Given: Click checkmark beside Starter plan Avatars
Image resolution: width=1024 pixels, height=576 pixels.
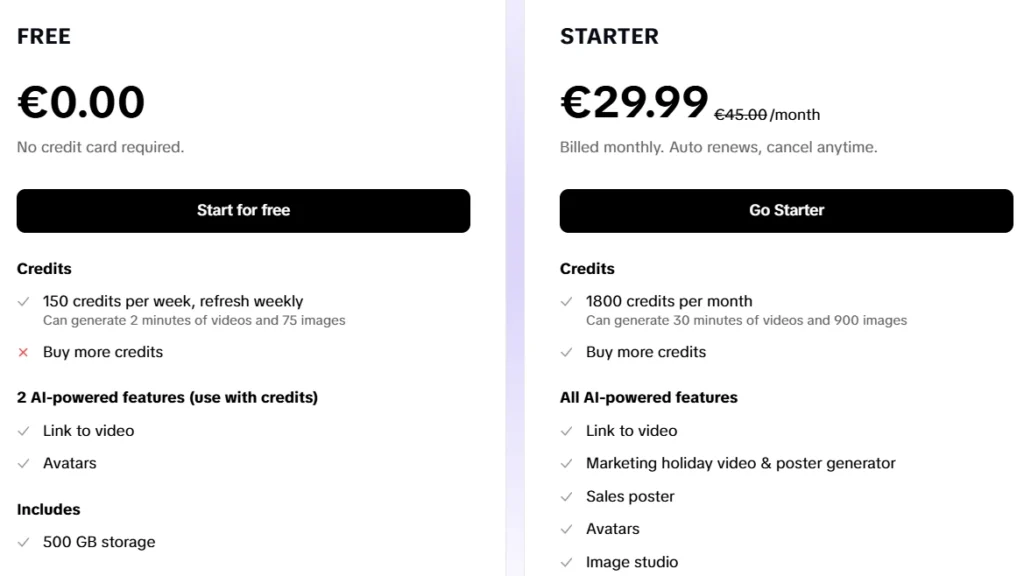Looking at the screenshot, I should point(567,529).
